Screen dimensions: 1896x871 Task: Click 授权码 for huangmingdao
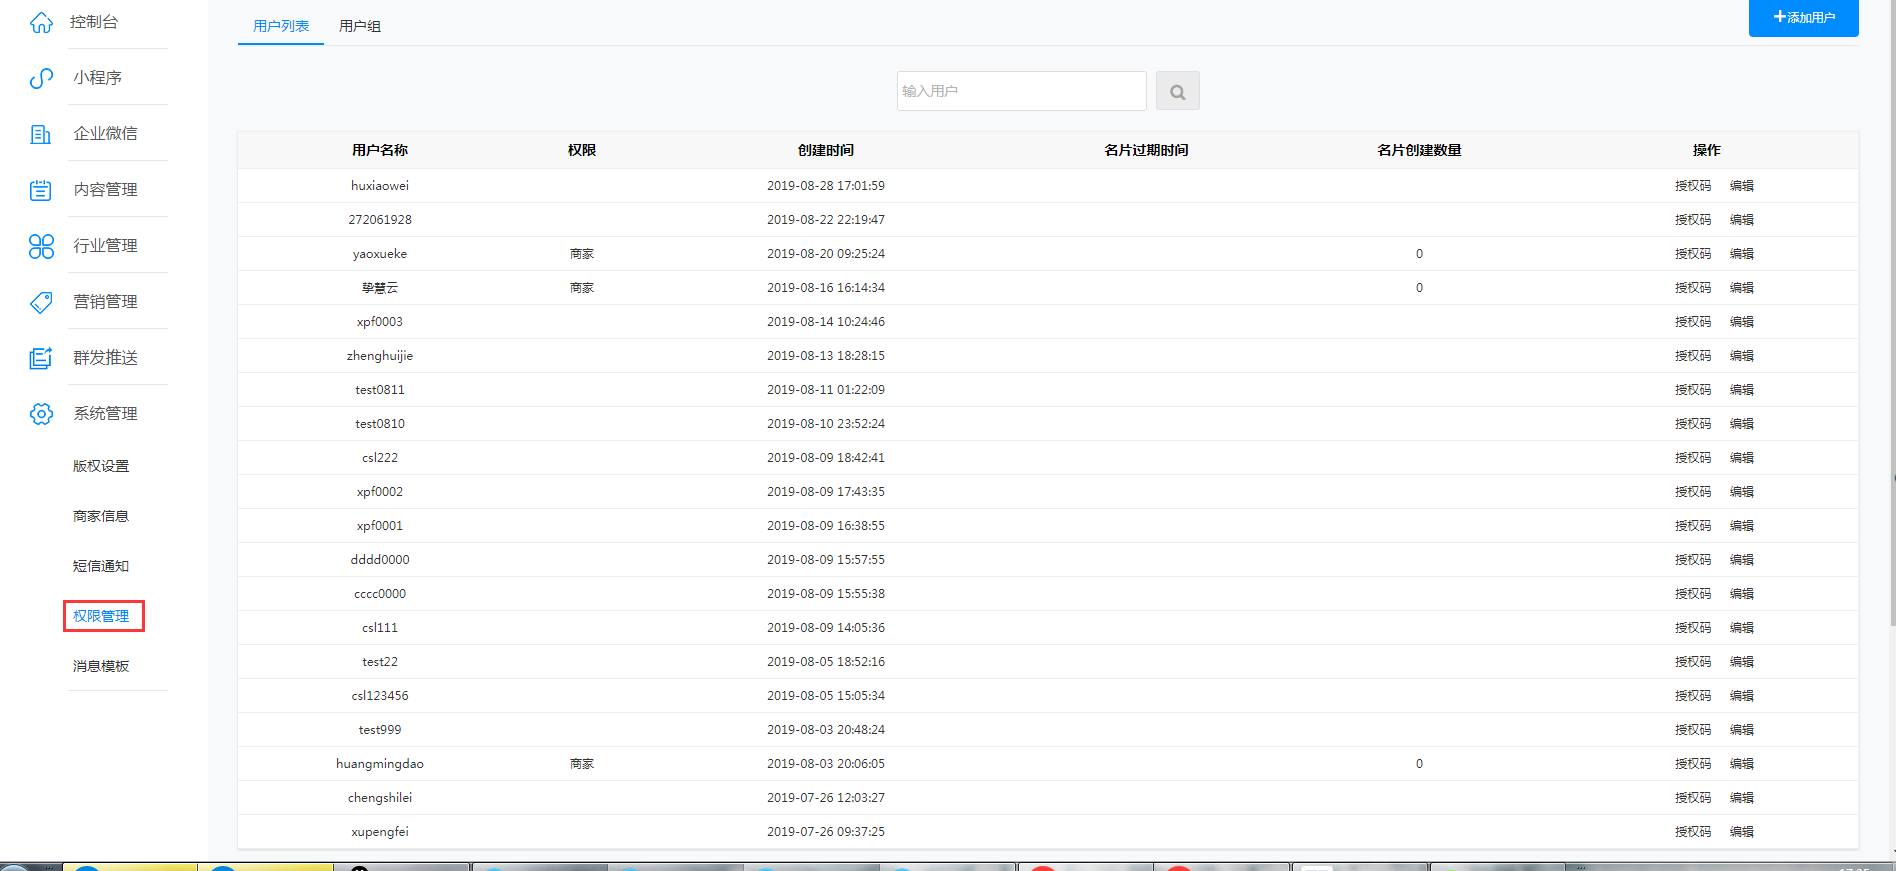[x=1693, y=764]
